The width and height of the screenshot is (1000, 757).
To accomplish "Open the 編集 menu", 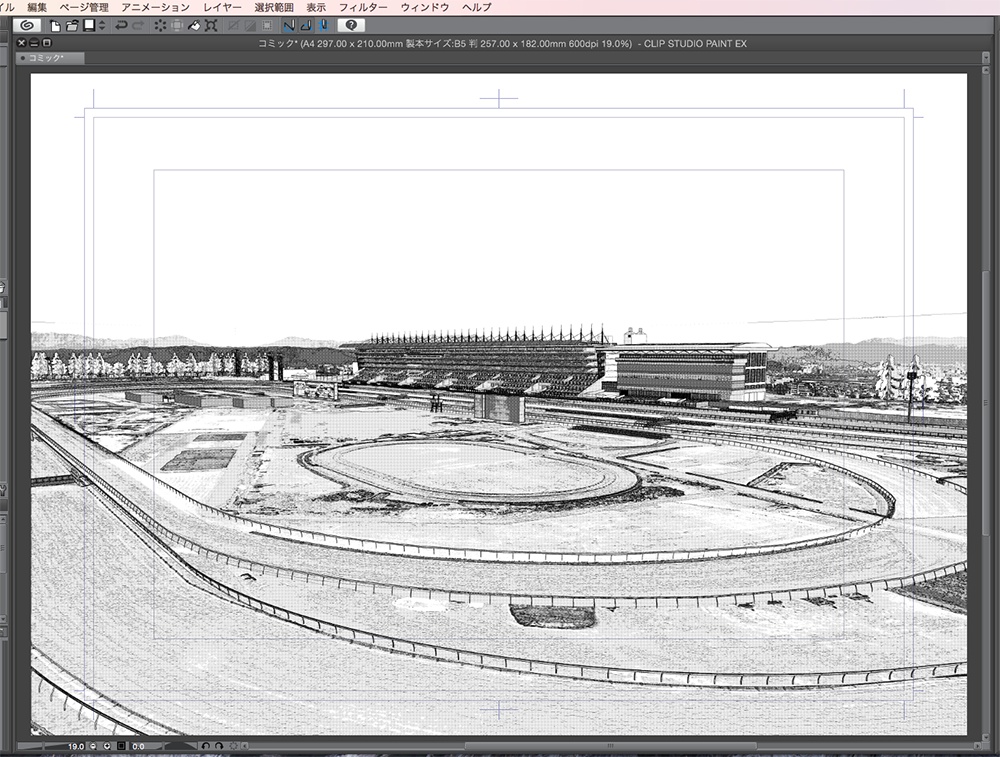I will pyautogui.click(x=37, y=7).
